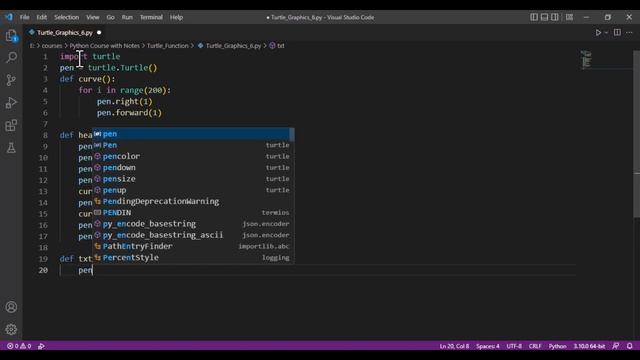Split the editor to the right
640x360 pixels.
[617, 33]
